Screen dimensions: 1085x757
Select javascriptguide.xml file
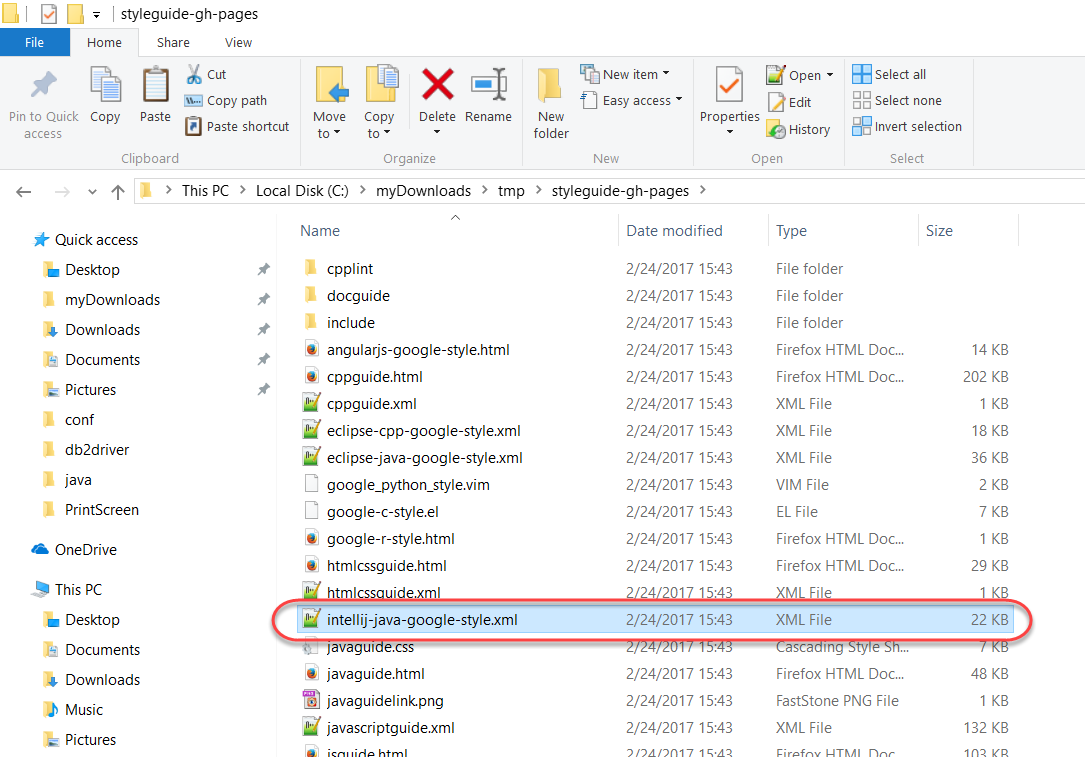tap(391, 727)
